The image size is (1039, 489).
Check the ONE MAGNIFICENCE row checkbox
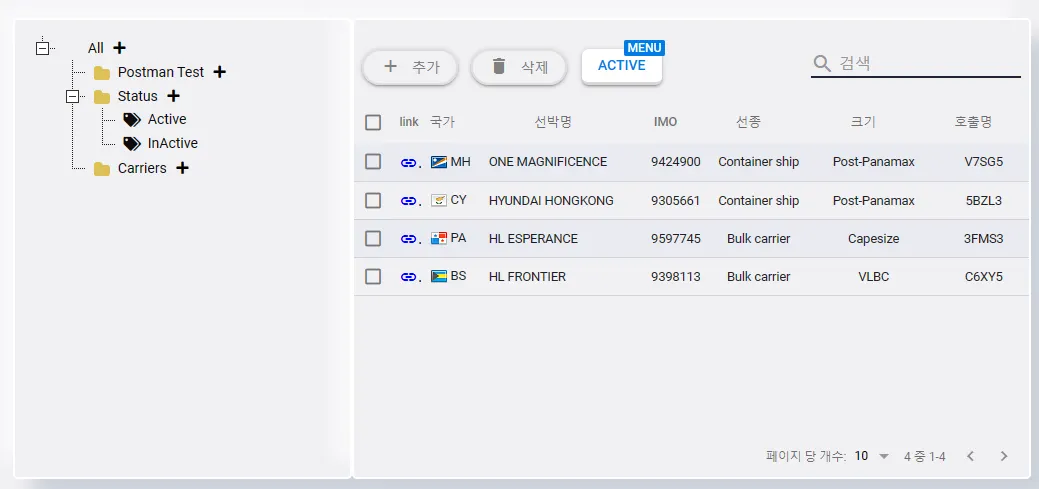pyautogui.click(x=373, y=162)
